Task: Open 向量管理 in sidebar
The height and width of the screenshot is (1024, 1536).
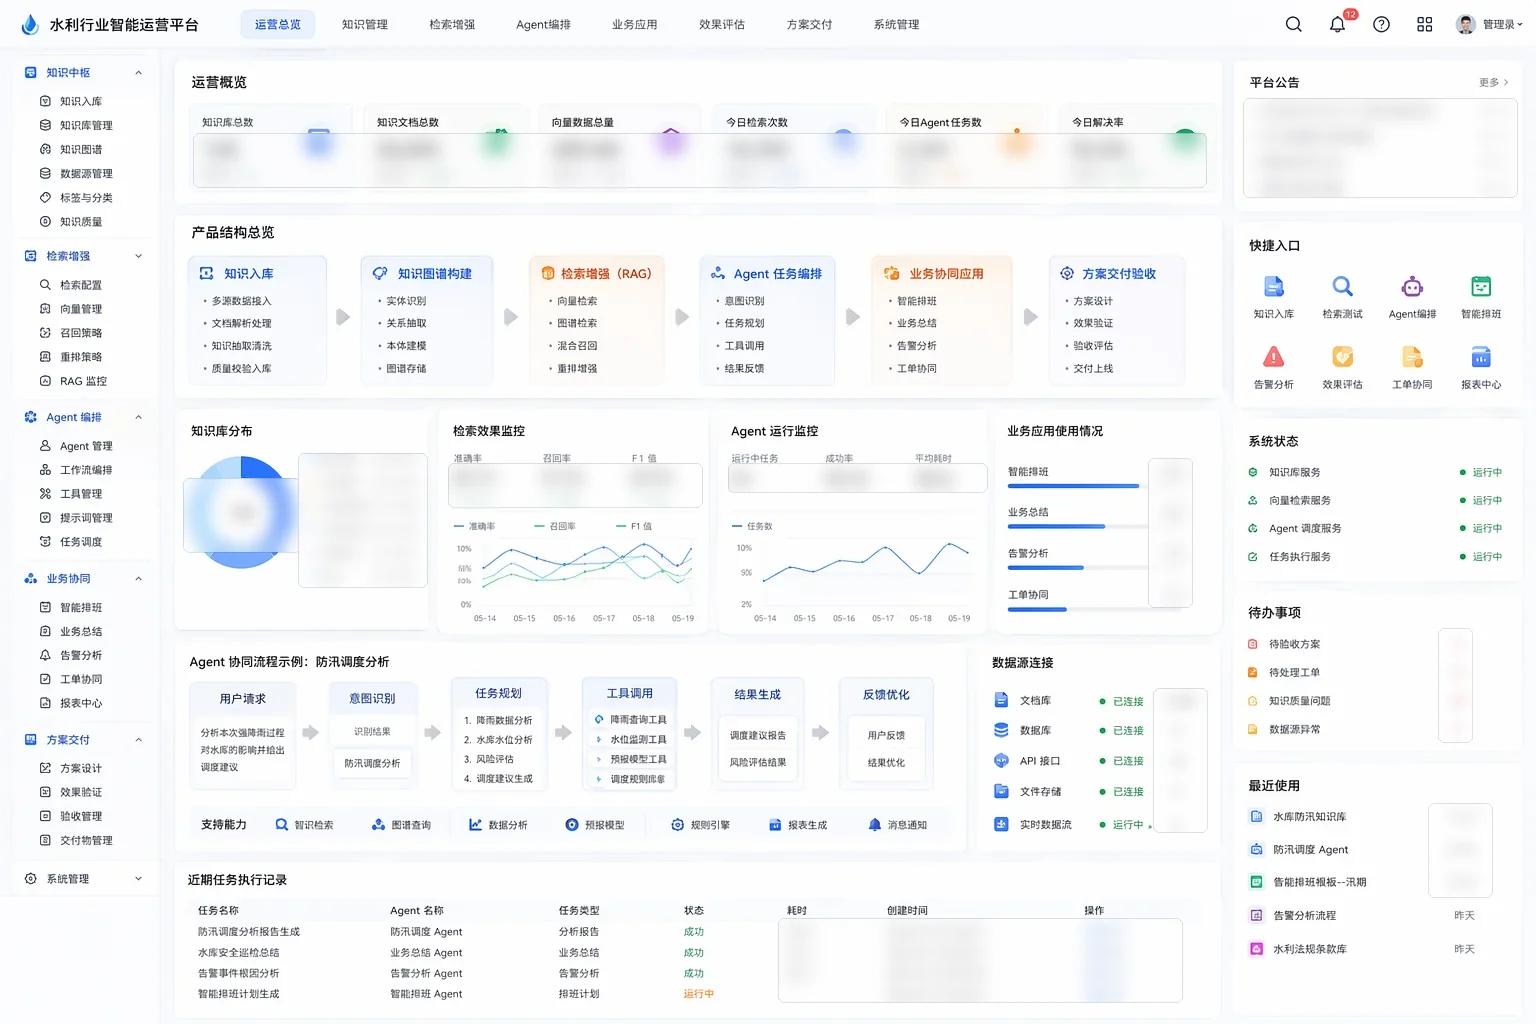Action: 81,309
